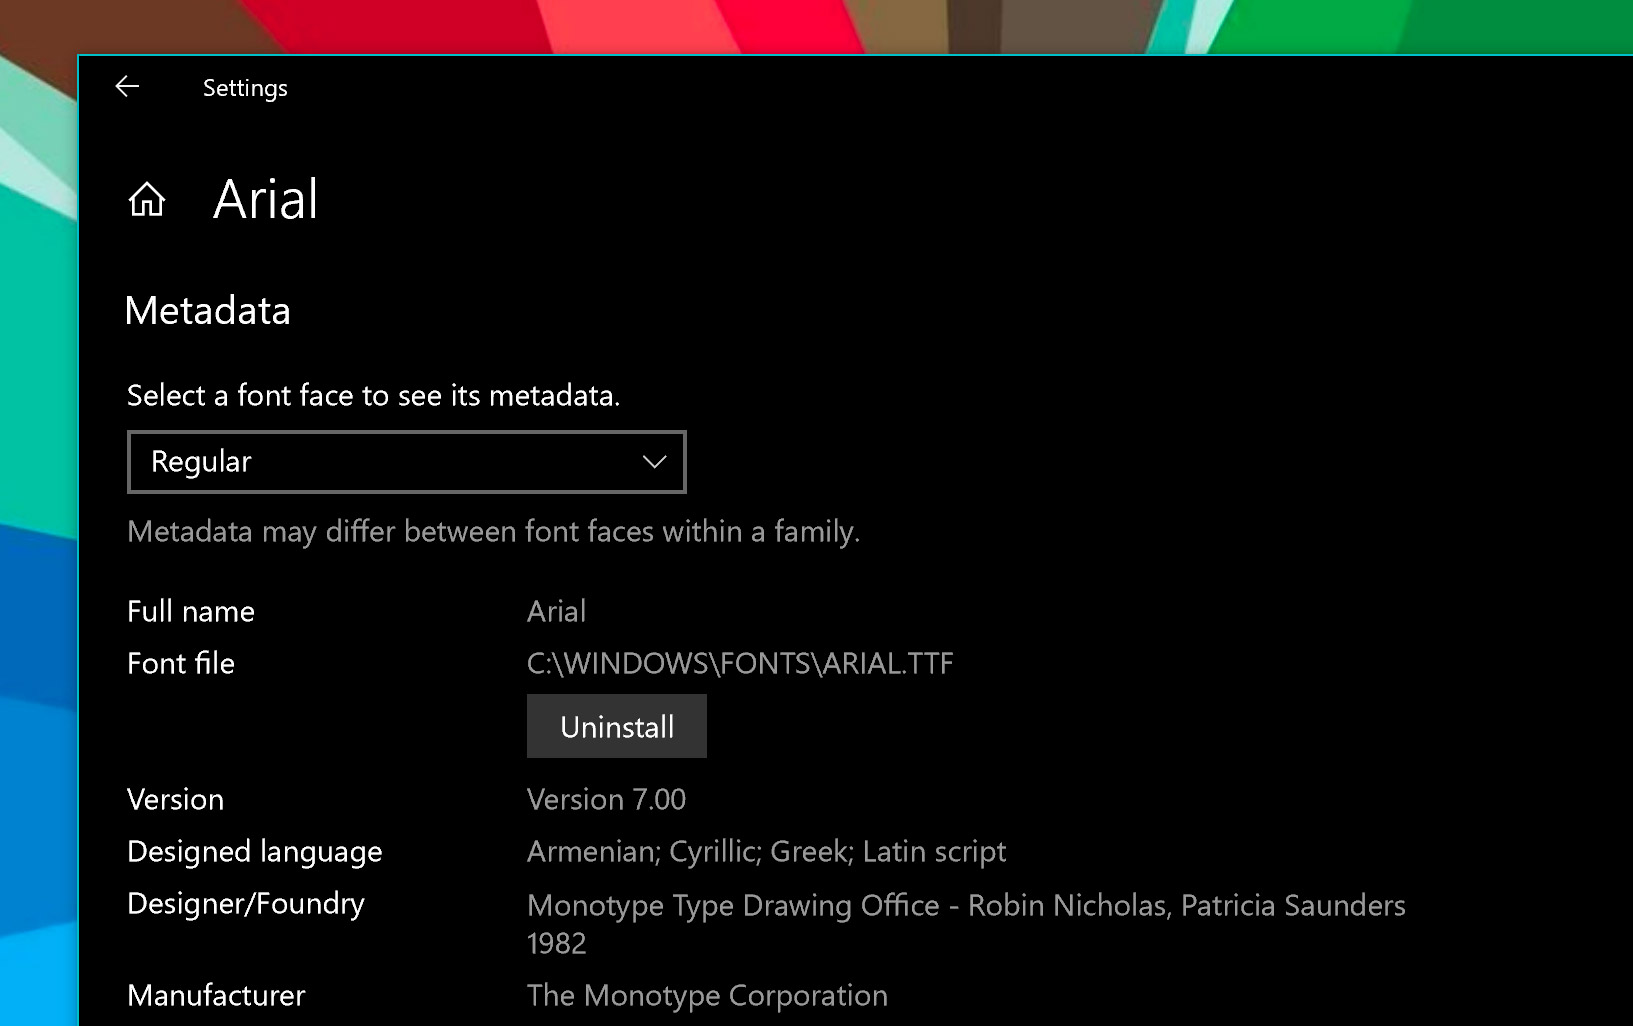This screenshot has height=1026, width=1633.
Task: Click the Font file label
Action: click(x=181, y=663)
